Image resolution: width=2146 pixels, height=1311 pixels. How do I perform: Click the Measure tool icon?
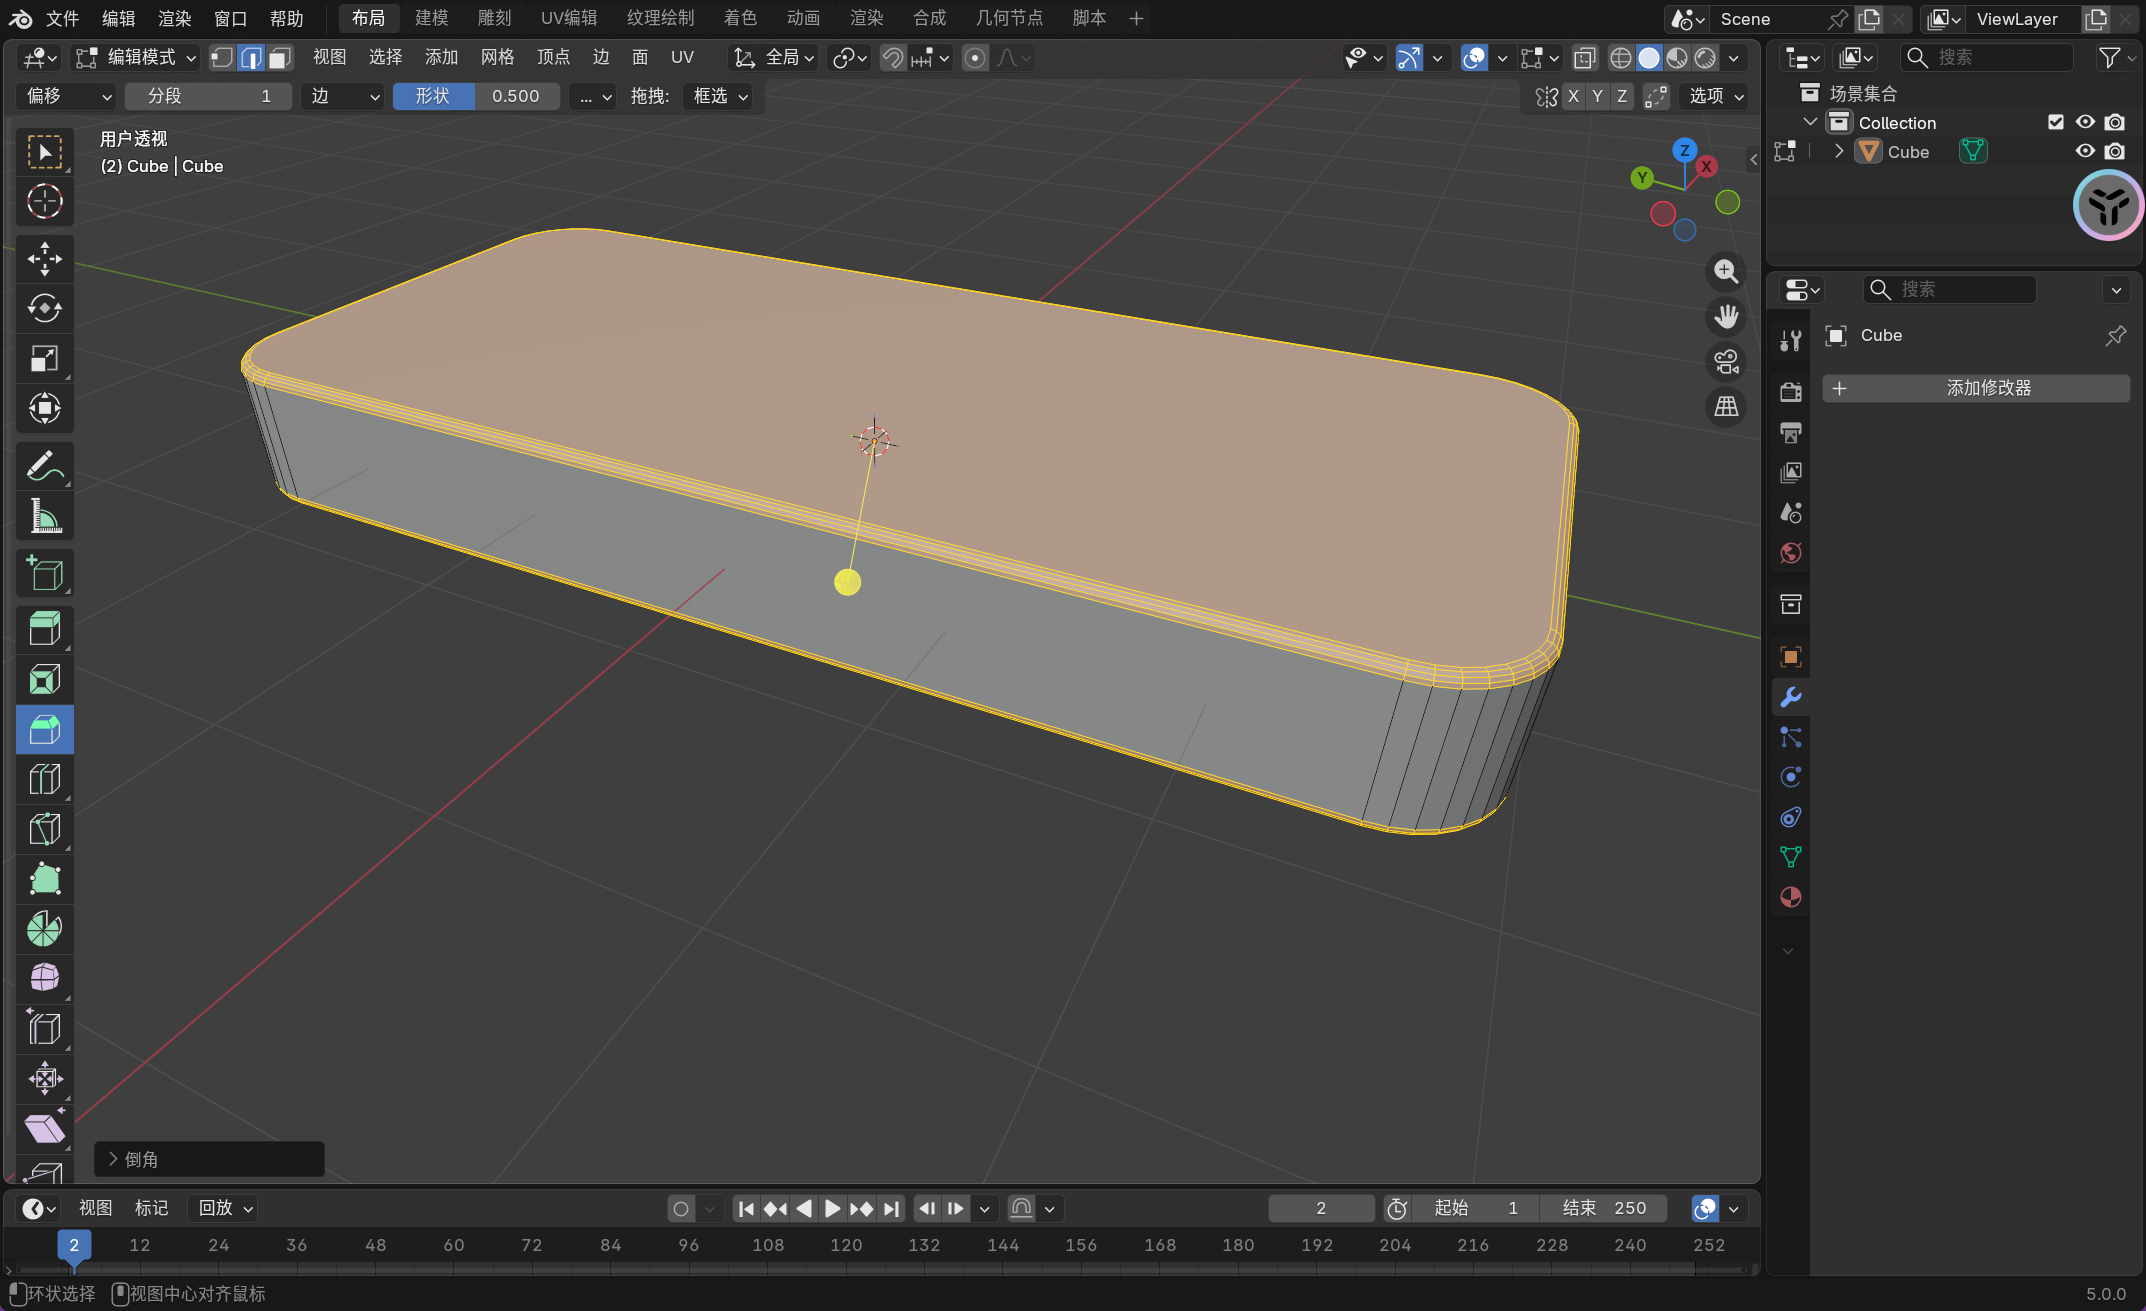coord(44,516)
